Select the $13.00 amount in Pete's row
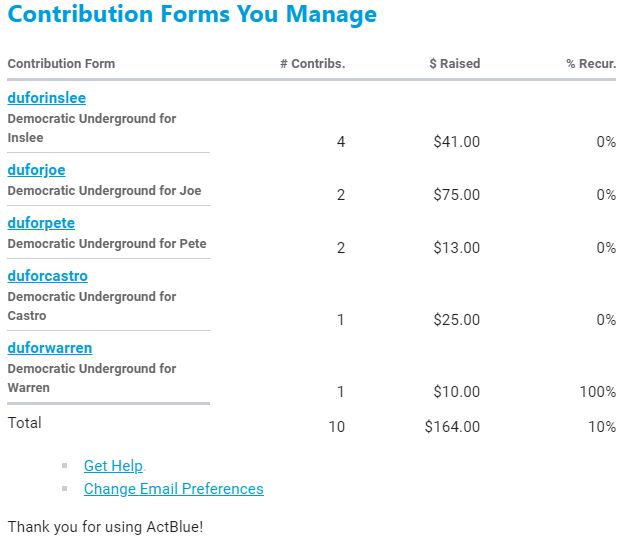This screenshot has height=541, width=627. tap(456, 248)
